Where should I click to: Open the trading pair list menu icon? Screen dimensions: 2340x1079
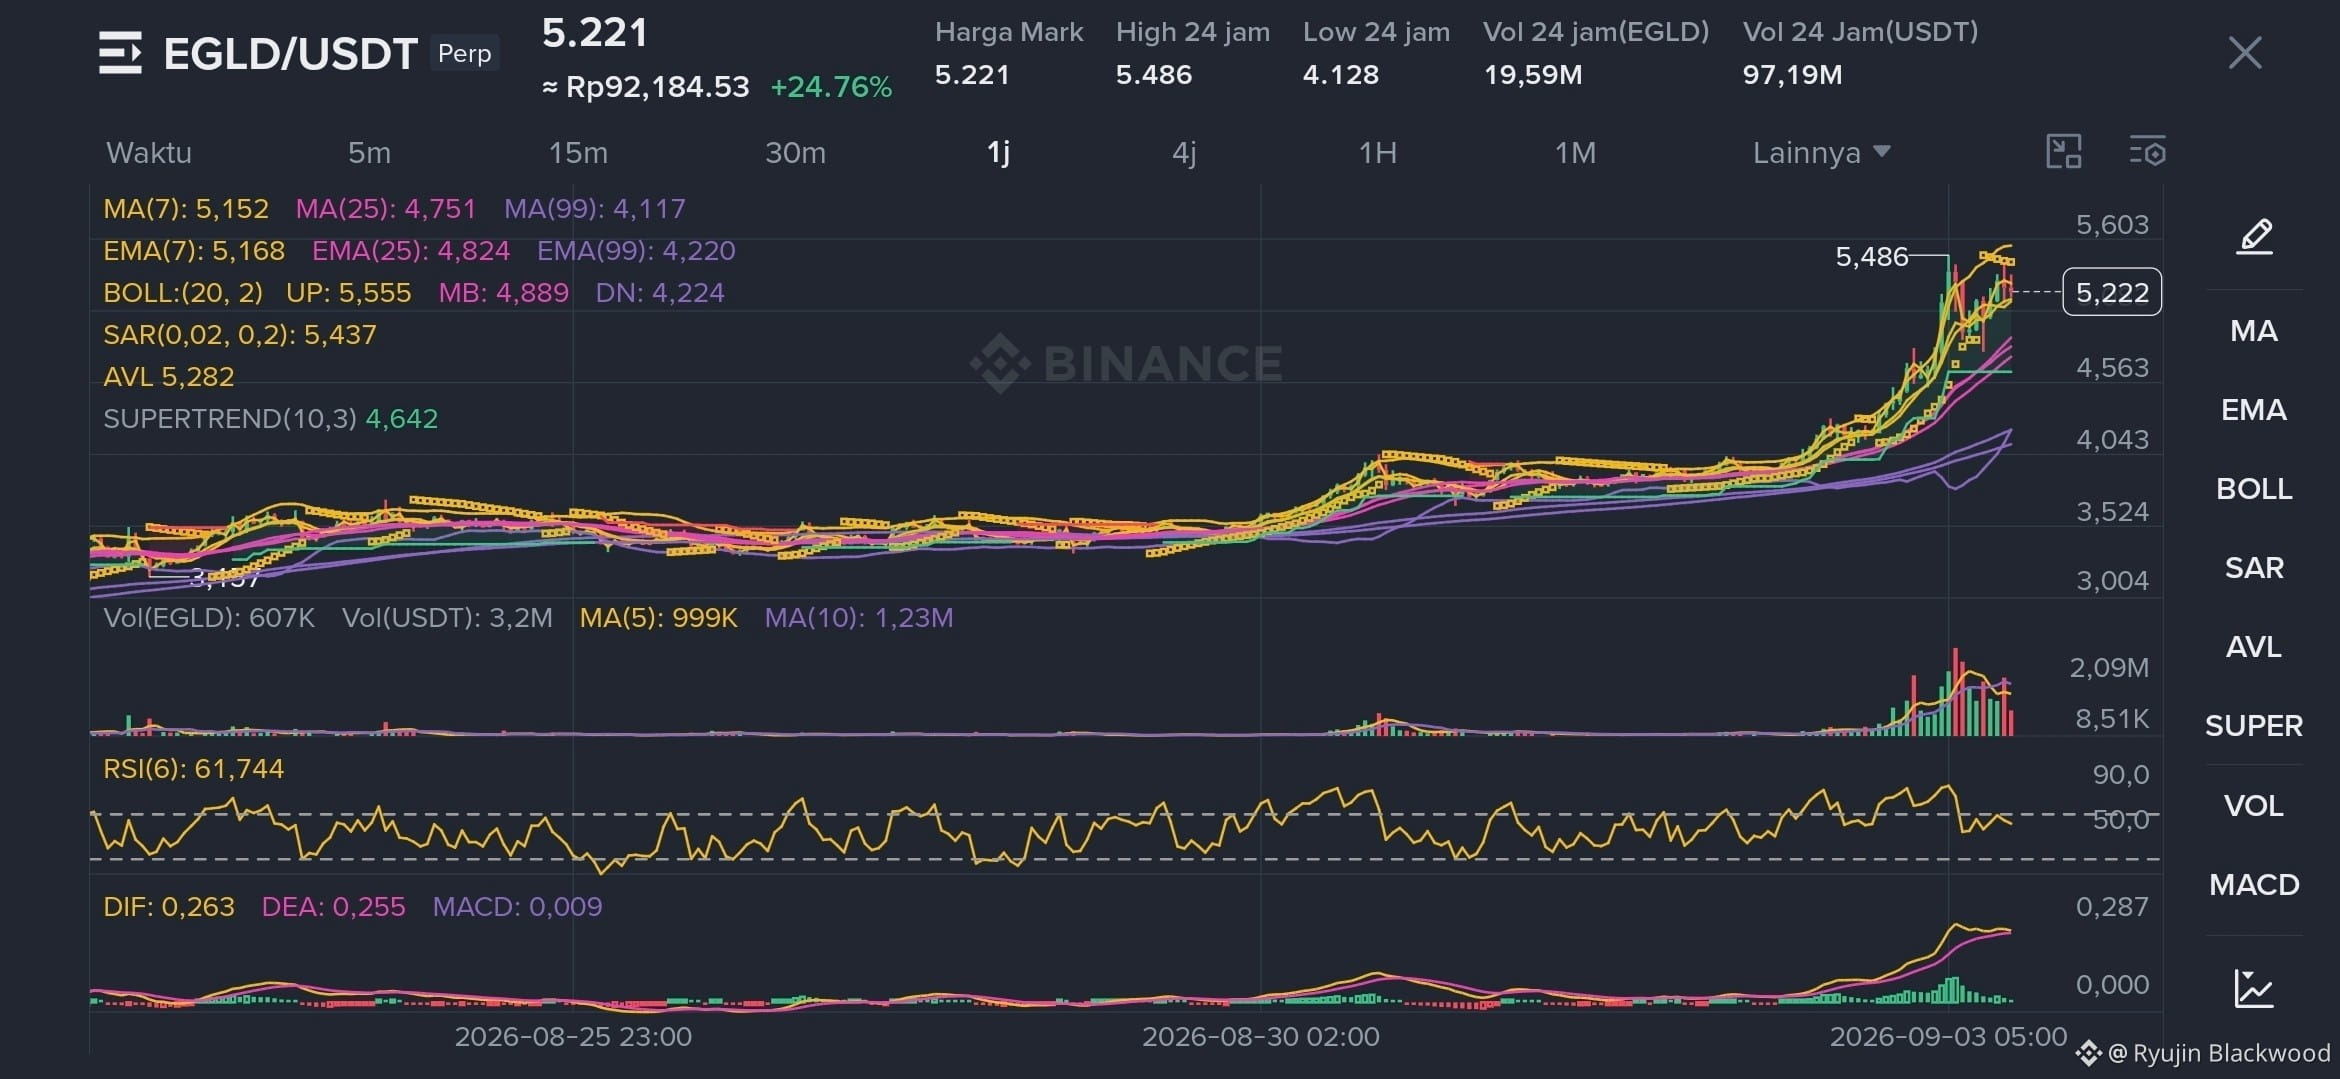click(120, 53)
